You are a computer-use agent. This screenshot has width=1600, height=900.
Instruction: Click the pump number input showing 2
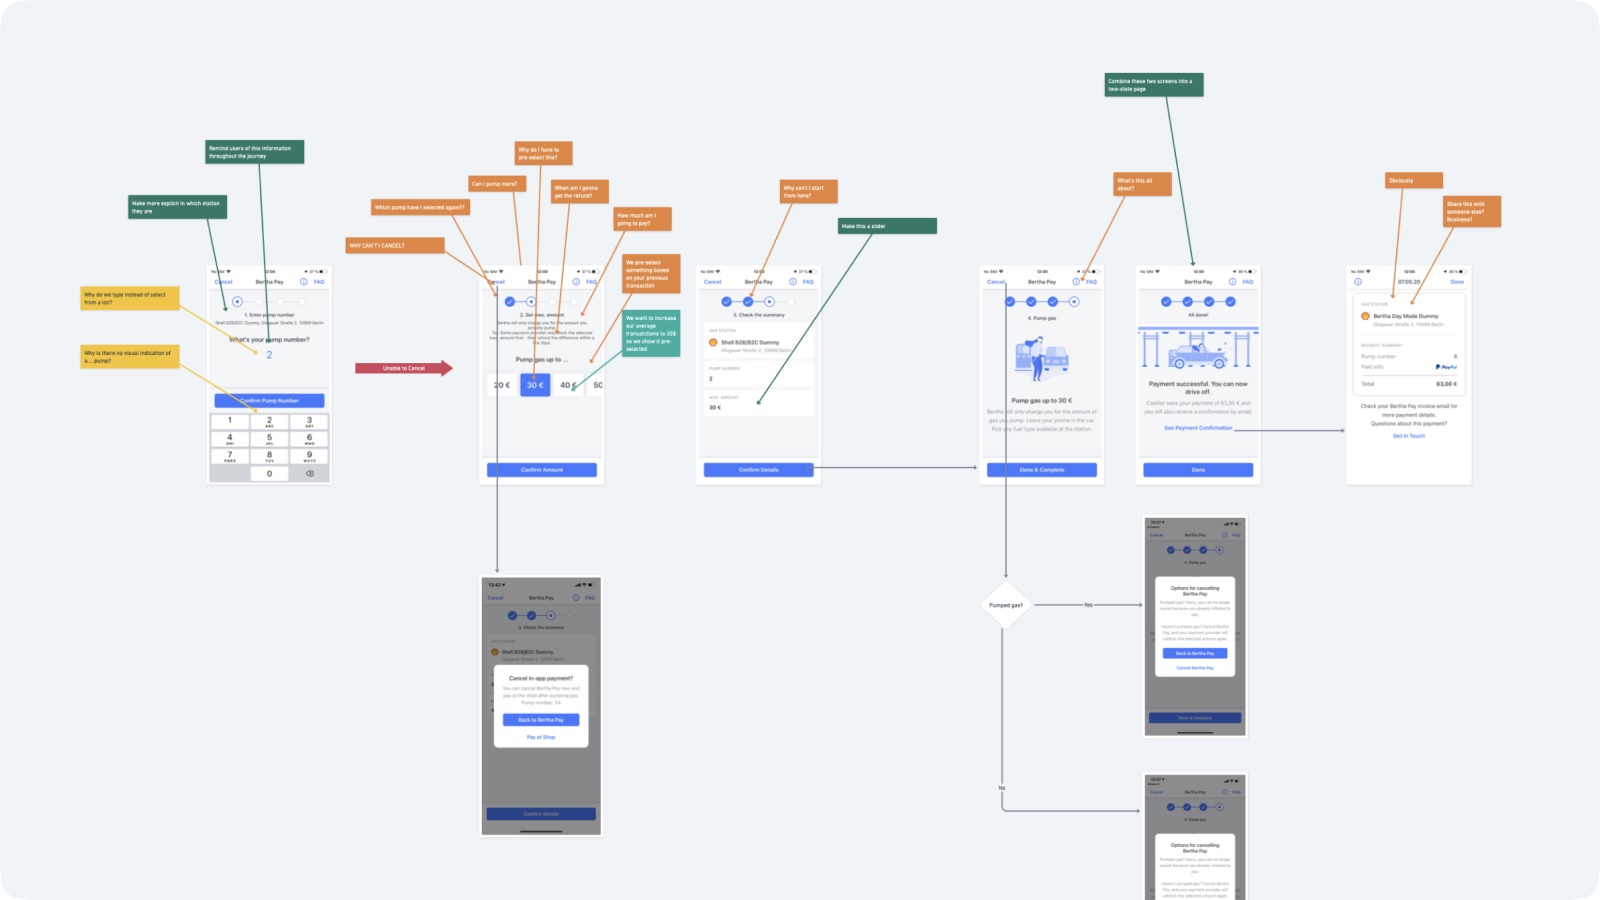tap(269, 355)
